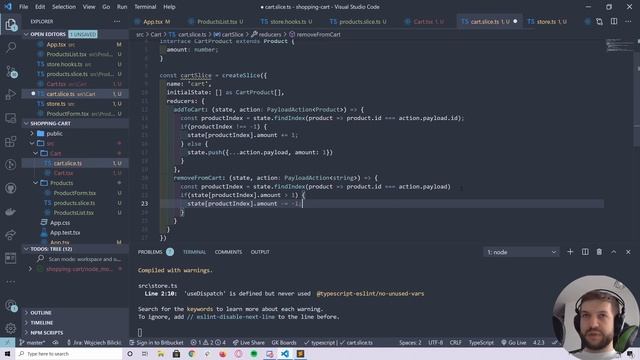Viewport: 640px width, 360px height.
Task: Open Remote Explorer view in activity bar
Action: (x=11, y=118)
